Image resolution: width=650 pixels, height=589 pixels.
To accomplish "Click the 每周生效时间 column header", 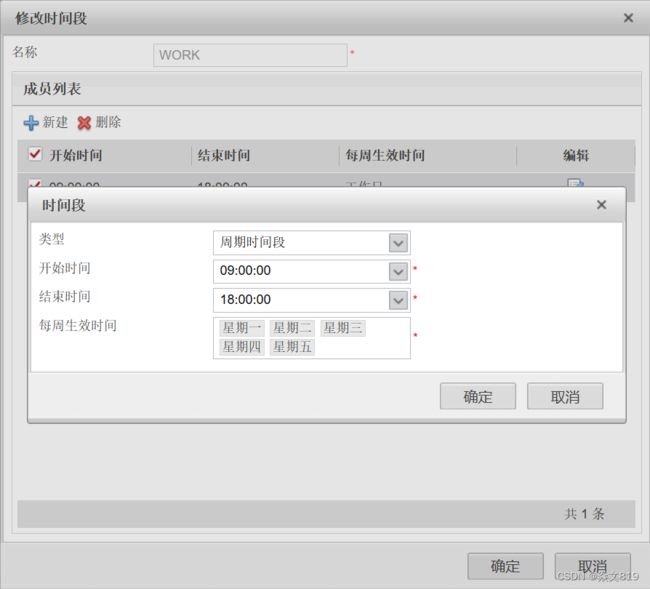I will tap(385, 156).
